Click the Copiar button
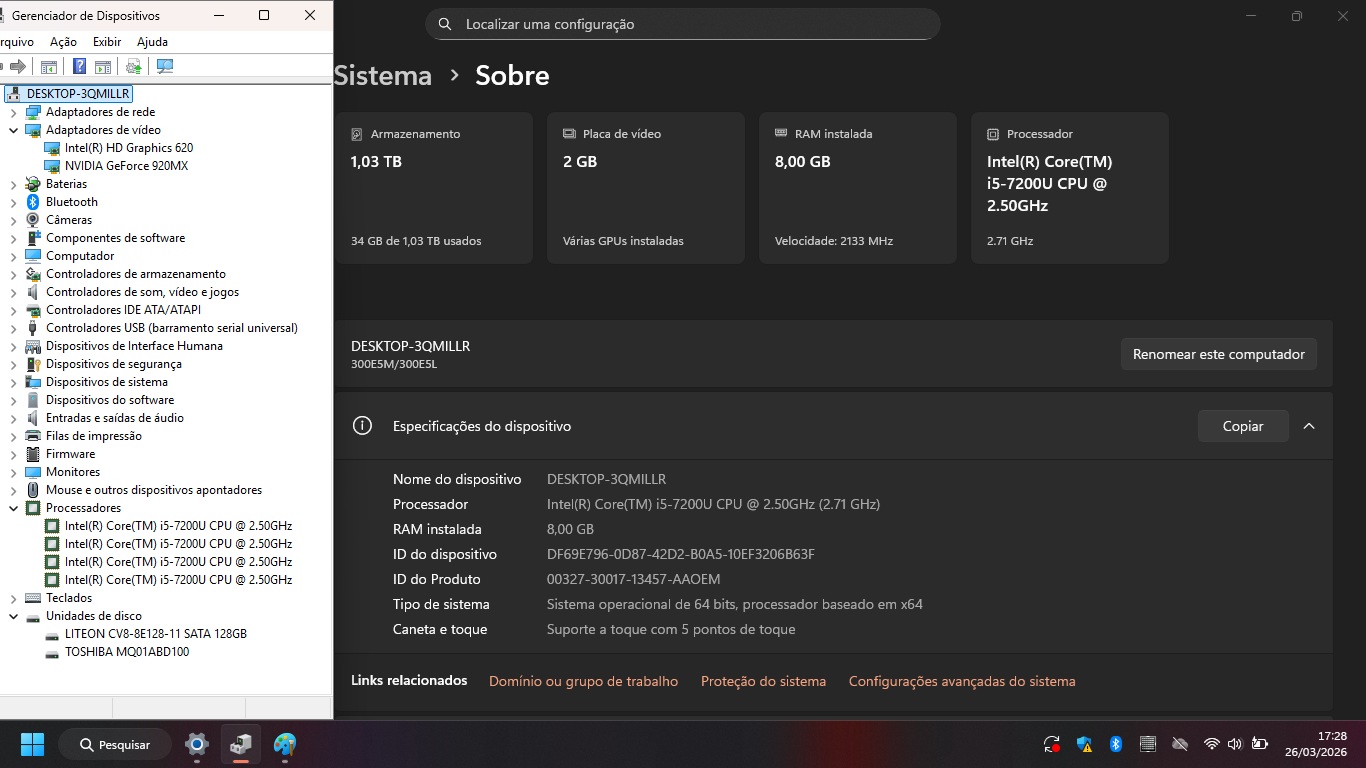 pyautogui.click(x=1243, y=426)
